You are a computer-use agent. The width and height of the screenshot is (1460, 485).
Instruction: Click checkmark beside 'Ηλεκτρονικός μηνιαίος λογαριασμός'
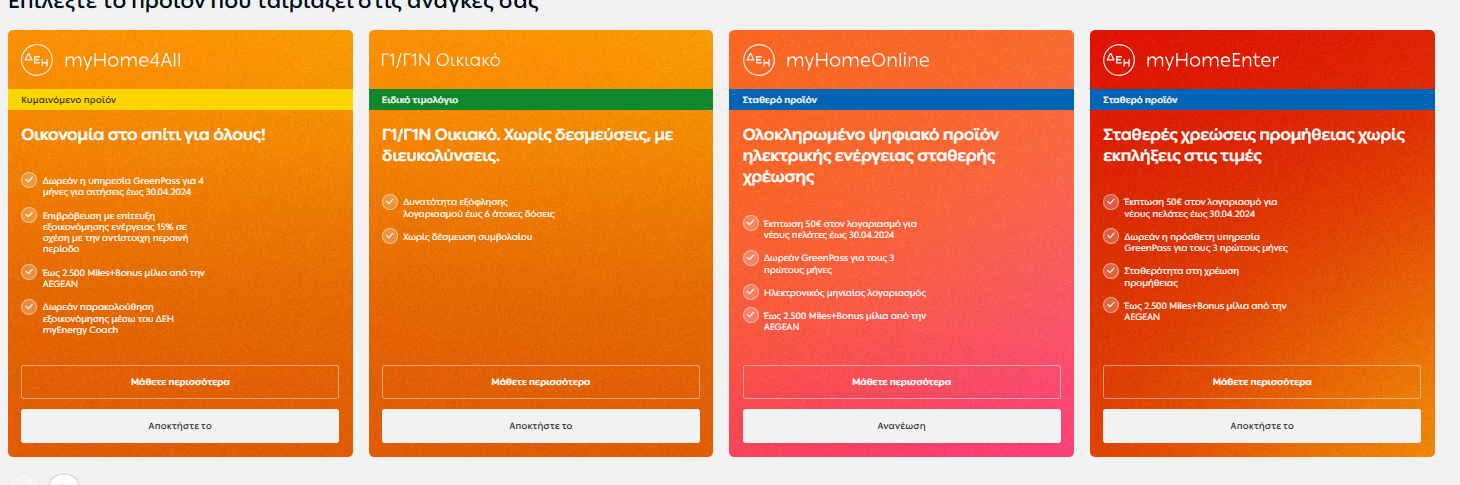coord(750,292)
